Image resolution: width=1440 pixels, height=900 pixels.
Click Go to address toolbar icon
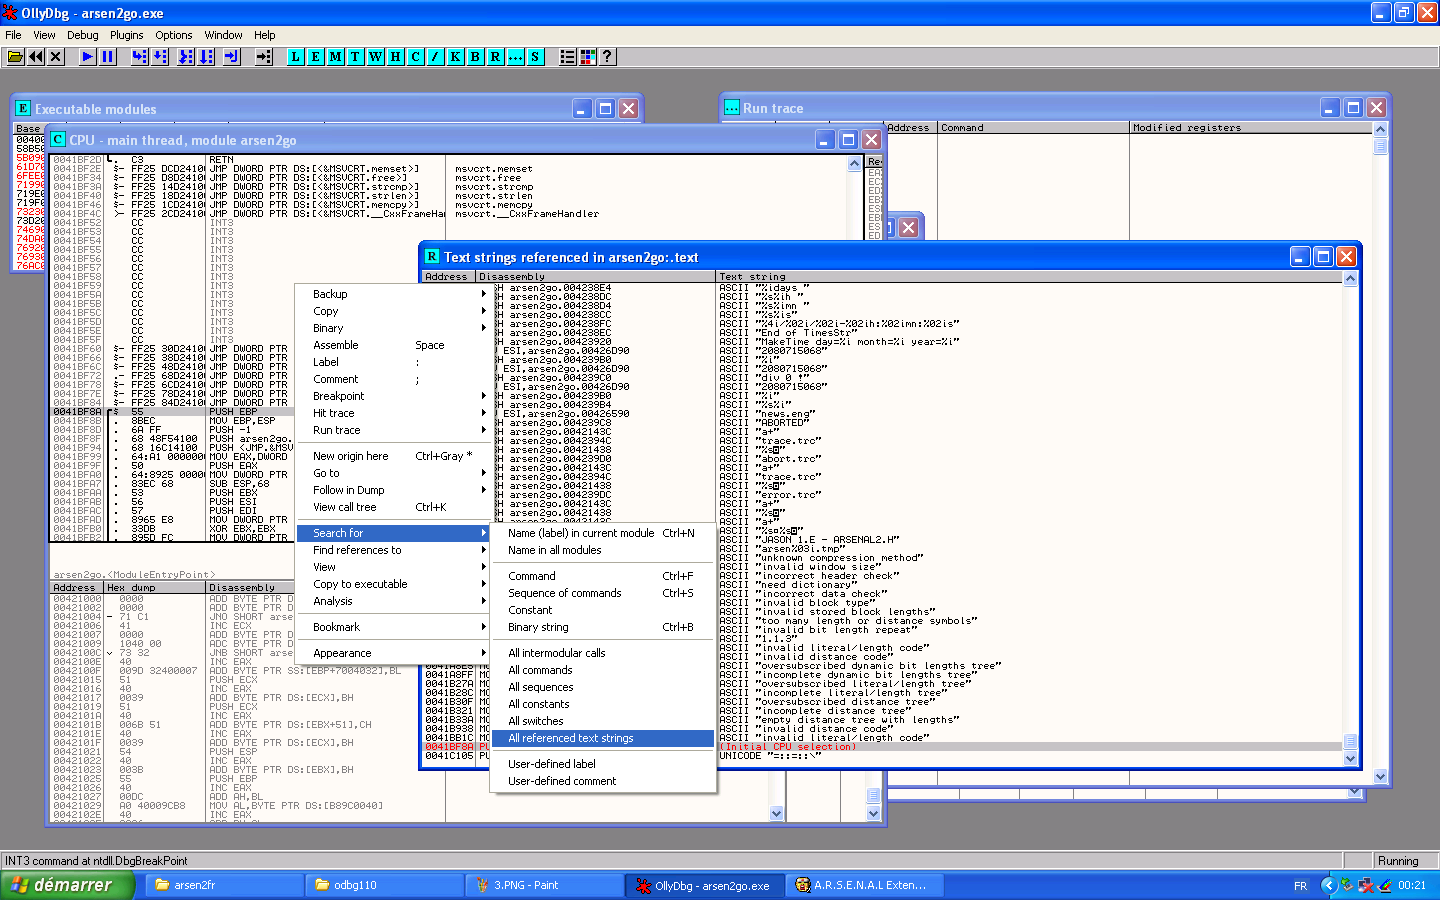(264, 57)
